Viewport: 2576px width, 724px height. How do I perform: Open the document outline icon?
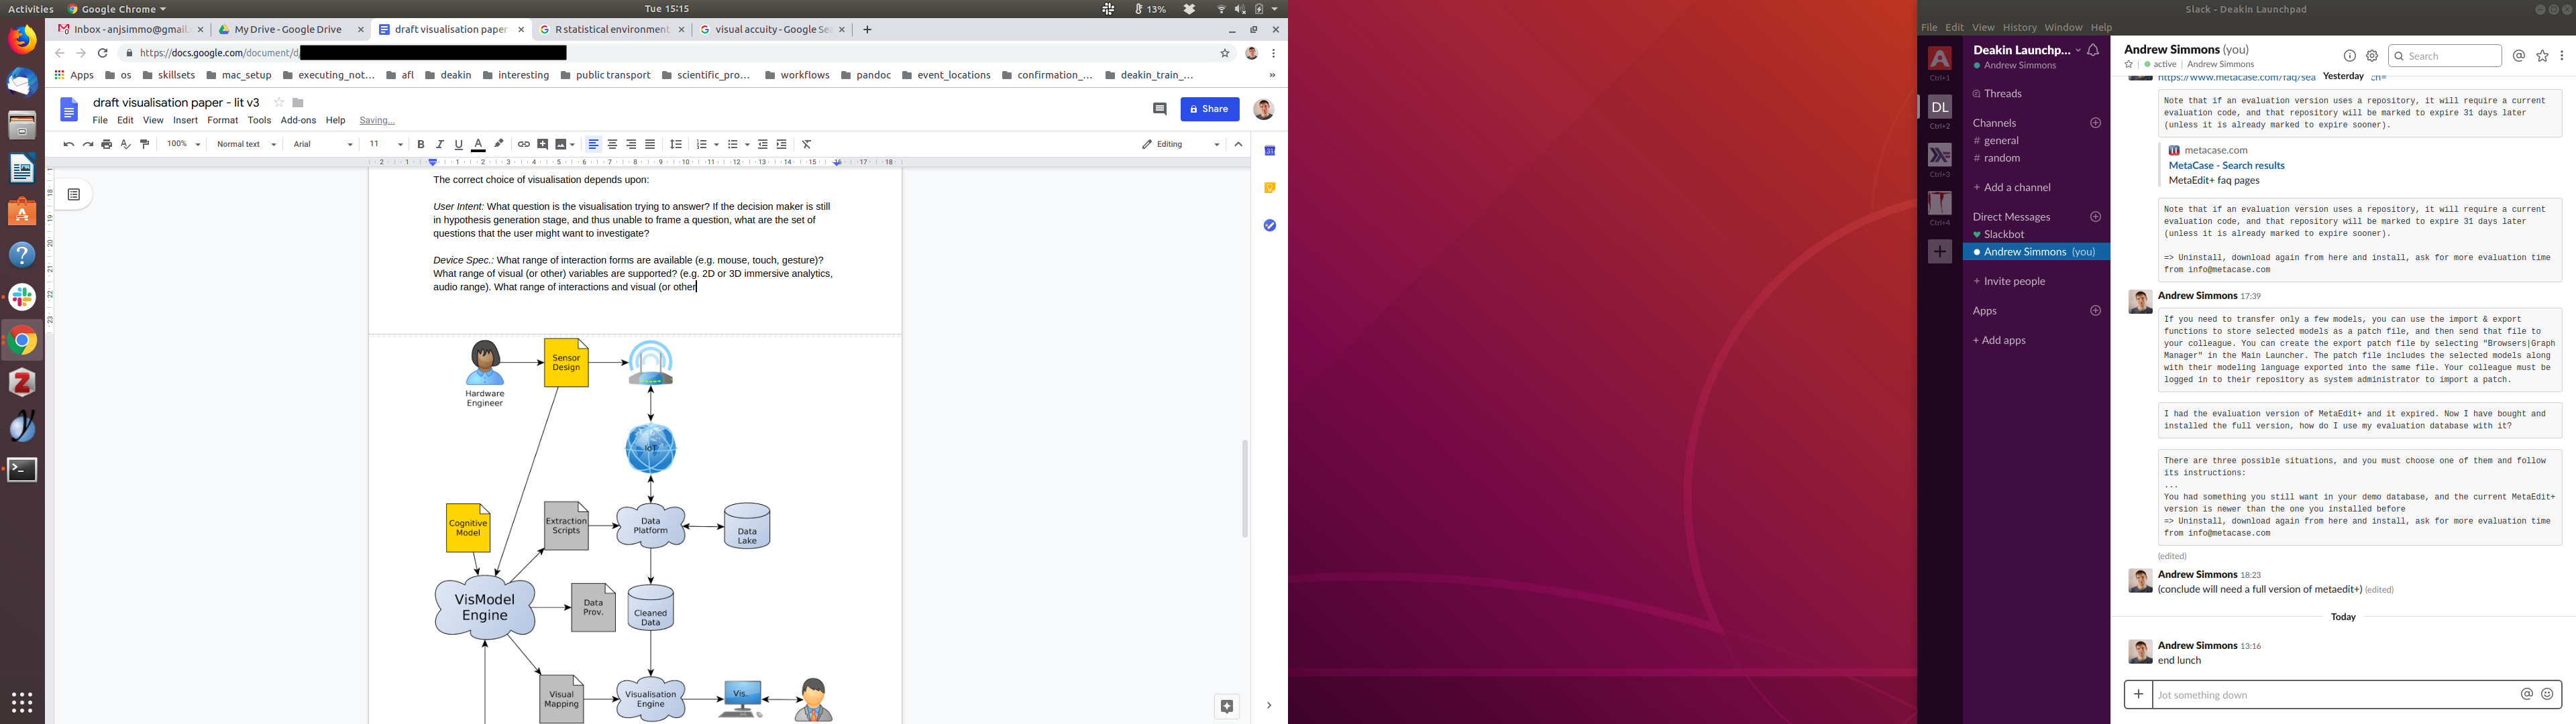click(x=74, y=195)
